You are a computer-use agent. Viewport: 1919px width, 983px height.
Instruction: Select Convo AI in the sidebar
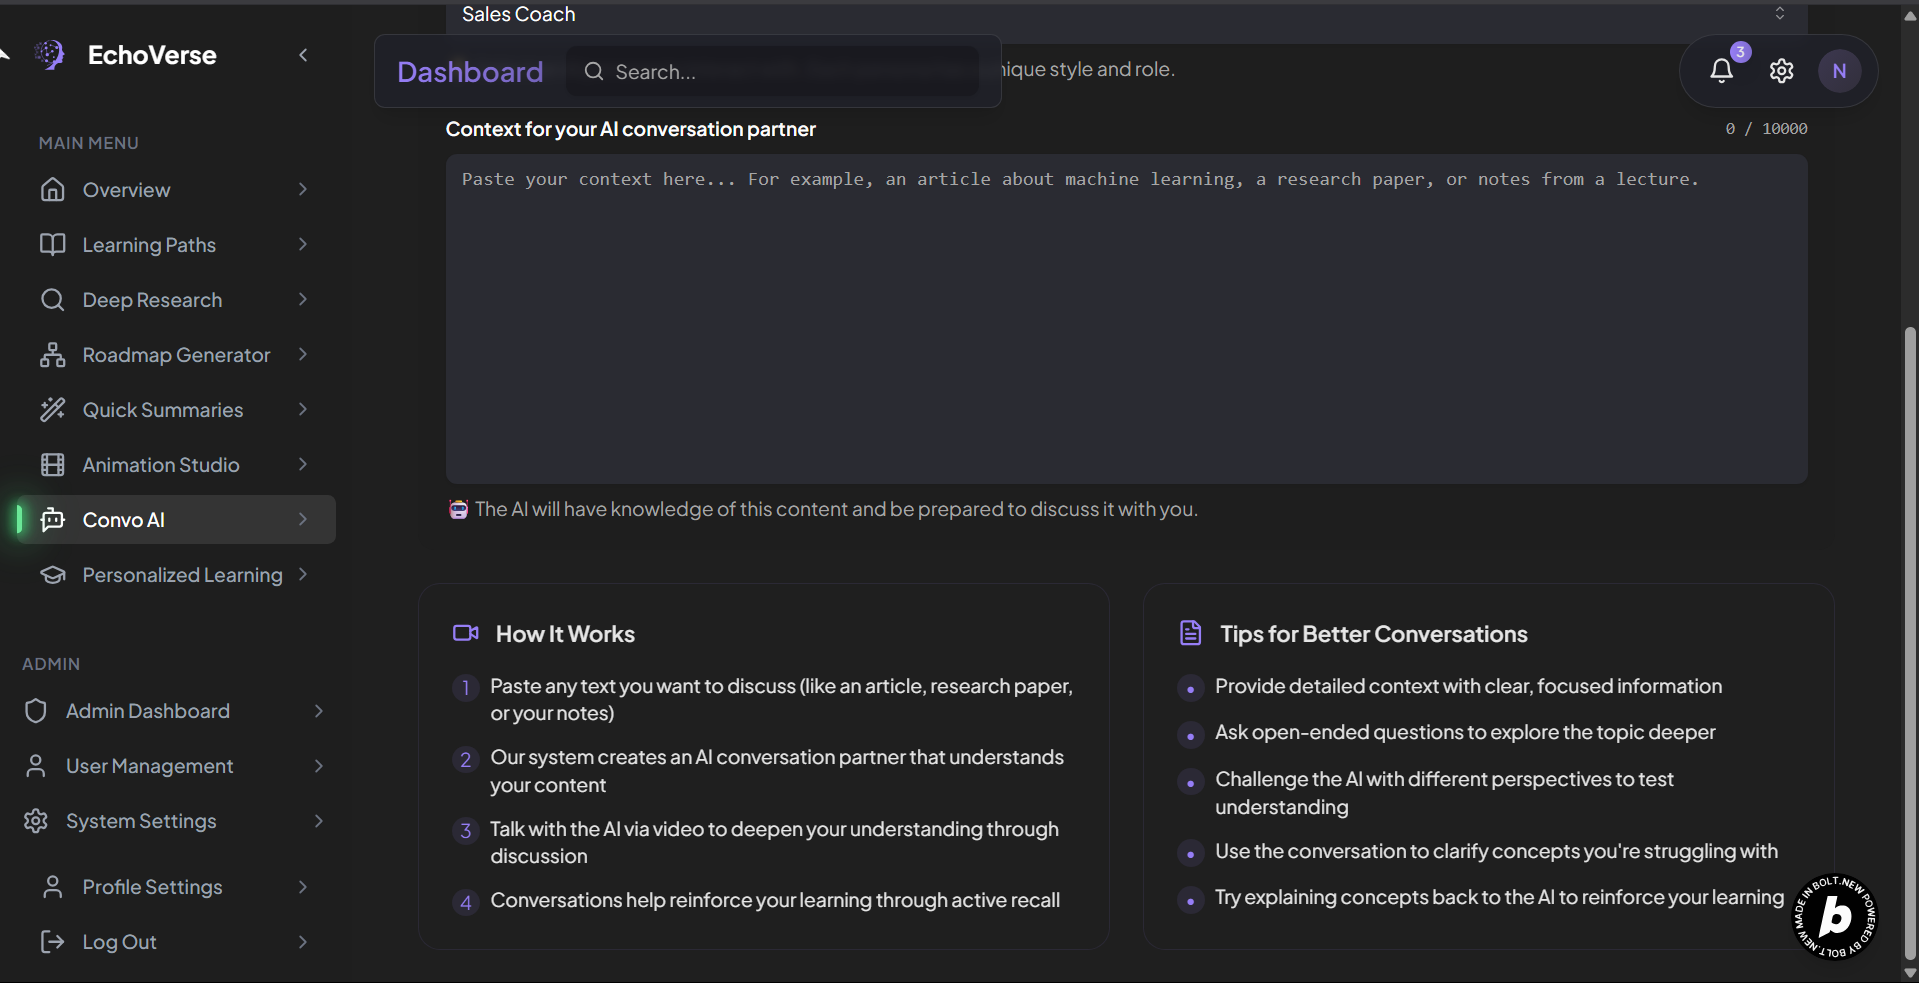coord(124,520)
